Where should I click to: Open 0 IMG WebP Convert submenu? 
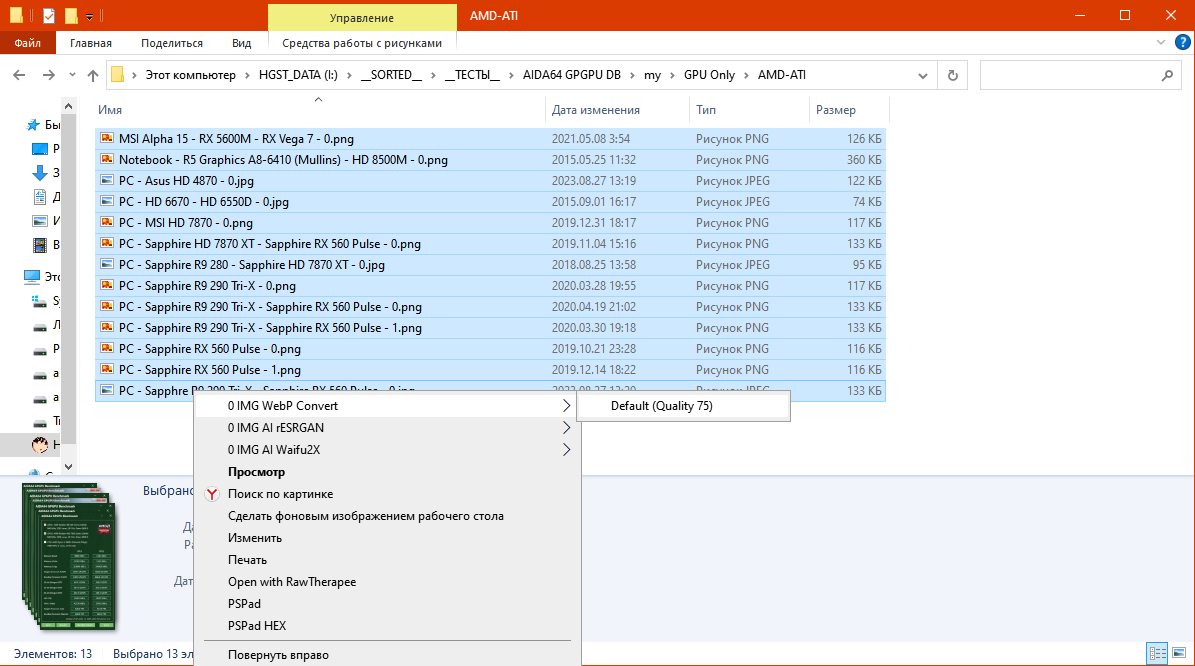[387, 405]
